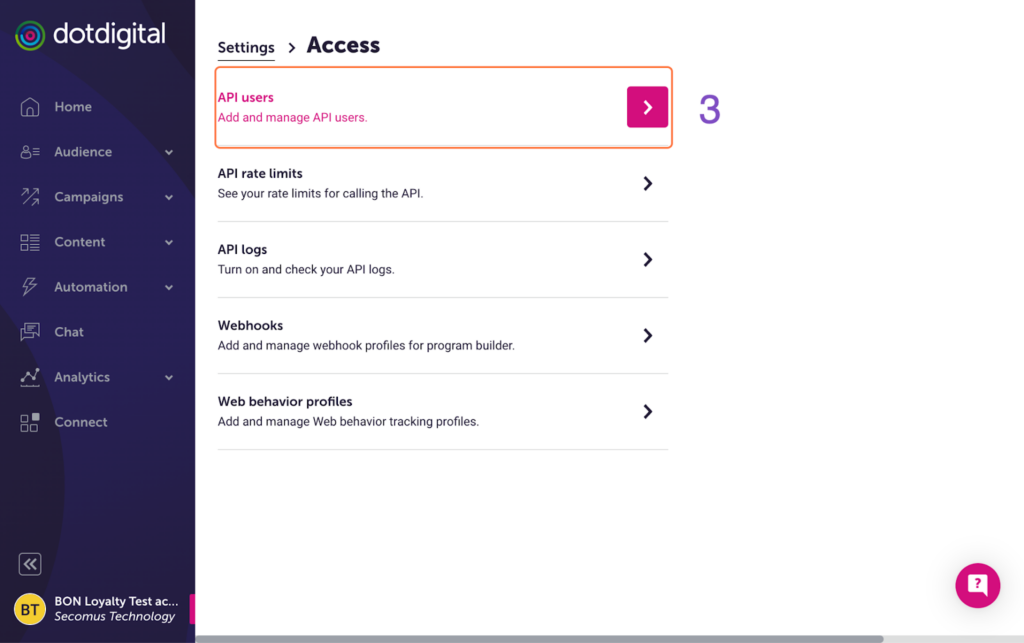This screenshot has height=643, width=1024.
Task: Click the Audience contacts icon
Action: click(x=30, y=152)
